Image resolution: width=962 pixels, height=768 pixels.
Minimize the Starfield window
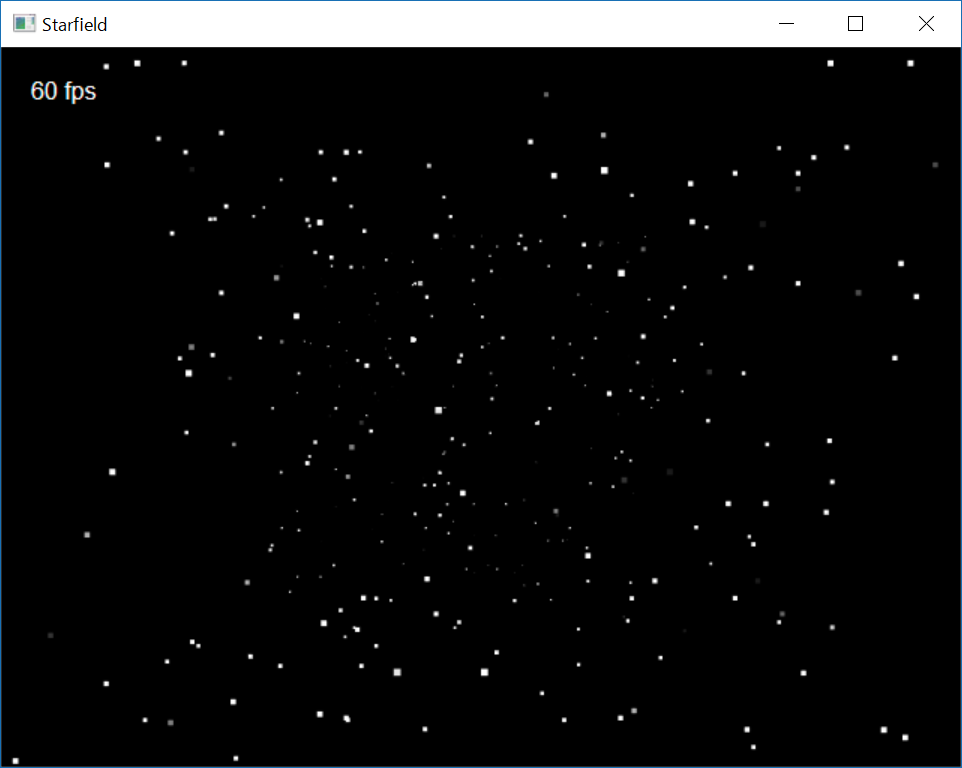pyautogui.click(x=786, y=24)
